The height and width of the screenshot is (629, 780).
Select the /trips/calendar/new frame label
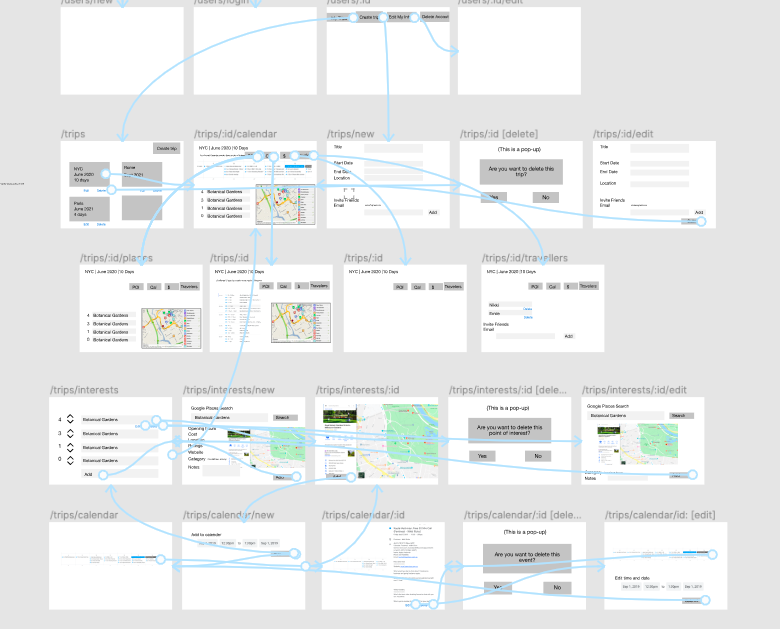pyautogui.click(x=228, y=515)
